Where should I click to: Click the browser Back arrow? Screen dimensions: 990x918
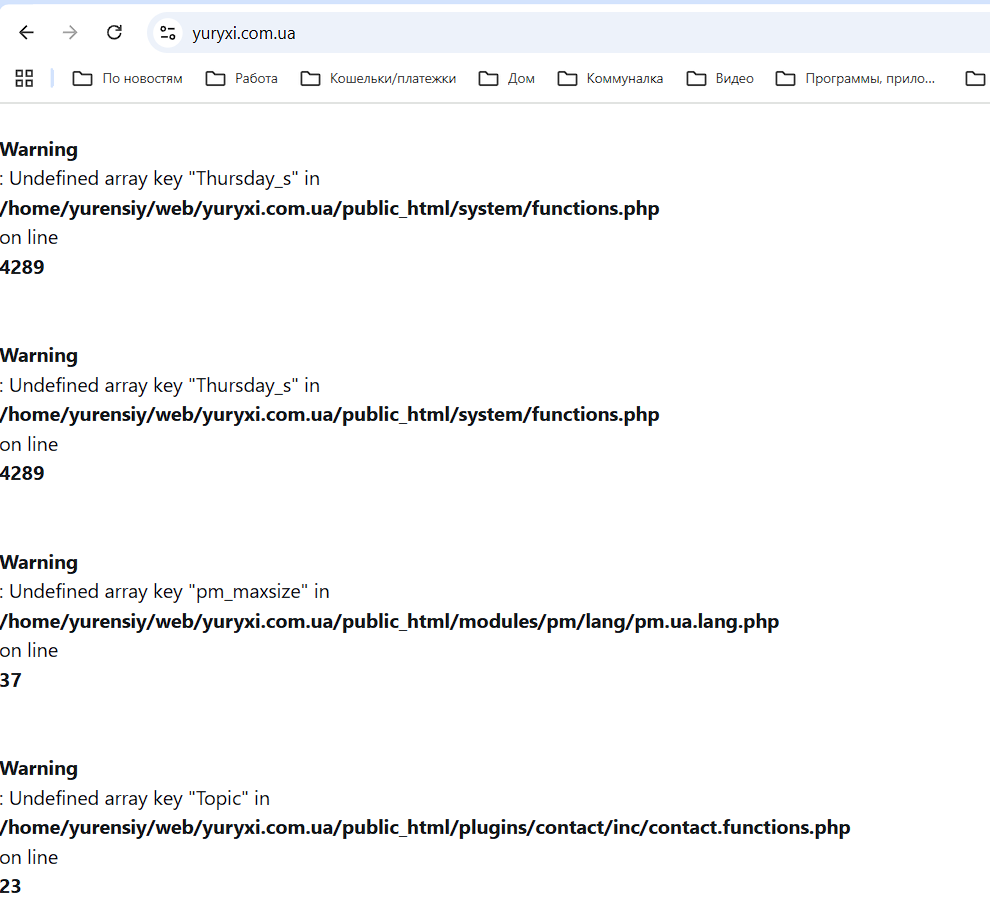point(26,33)
